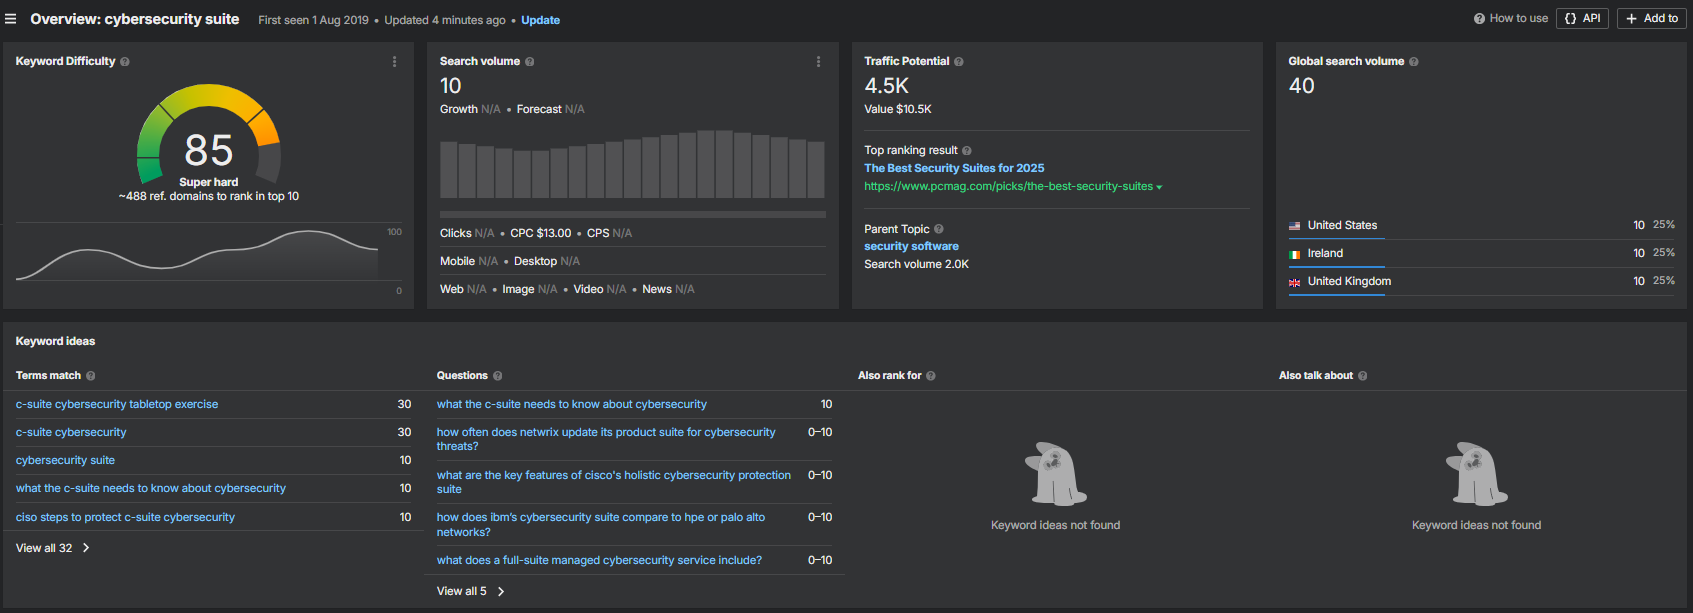Open the hamburger menu icon

coord(11,19)
